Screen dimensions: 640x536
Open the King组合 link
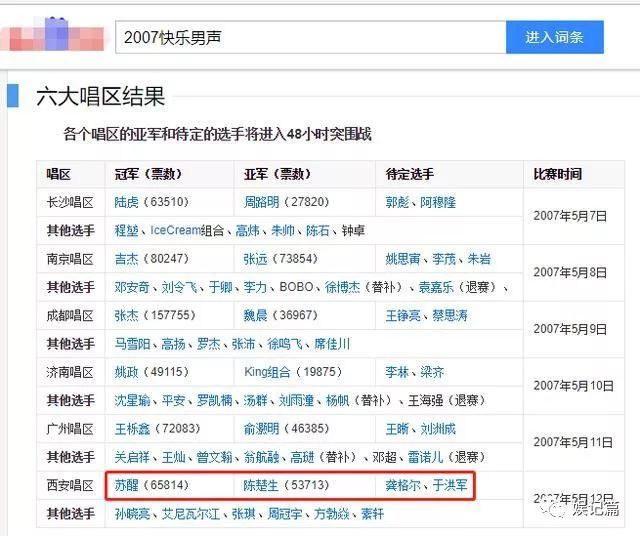[x=268, y=373]
